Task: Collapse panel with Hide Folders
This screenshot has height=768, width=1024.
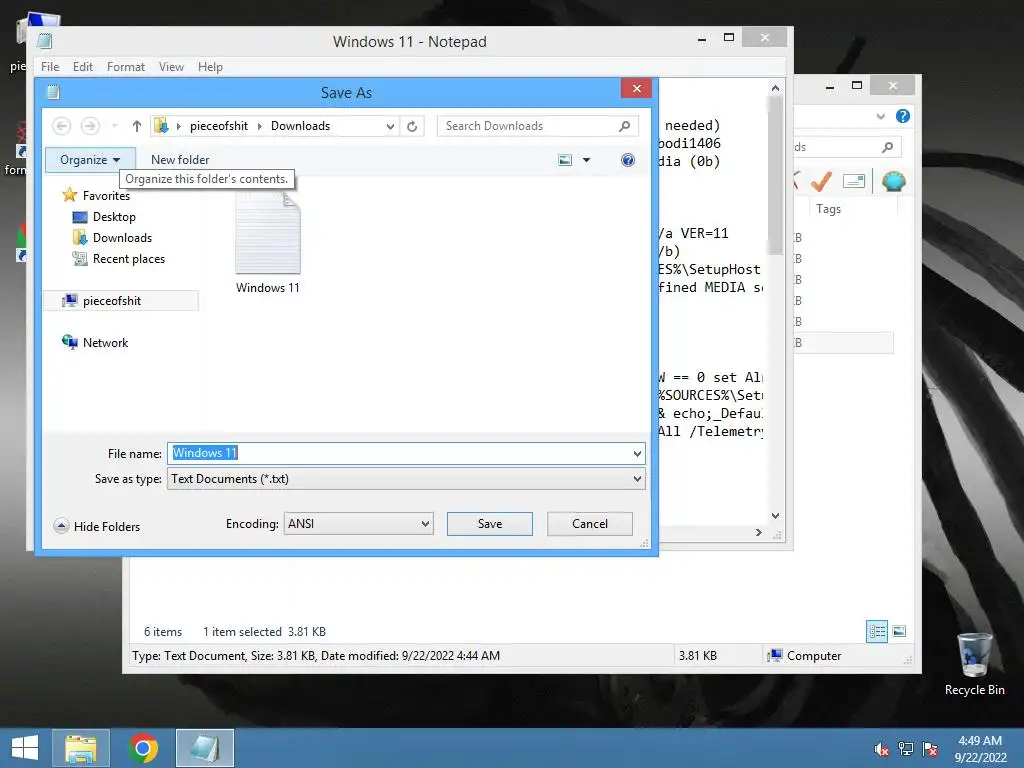Action: coord(97,526)
